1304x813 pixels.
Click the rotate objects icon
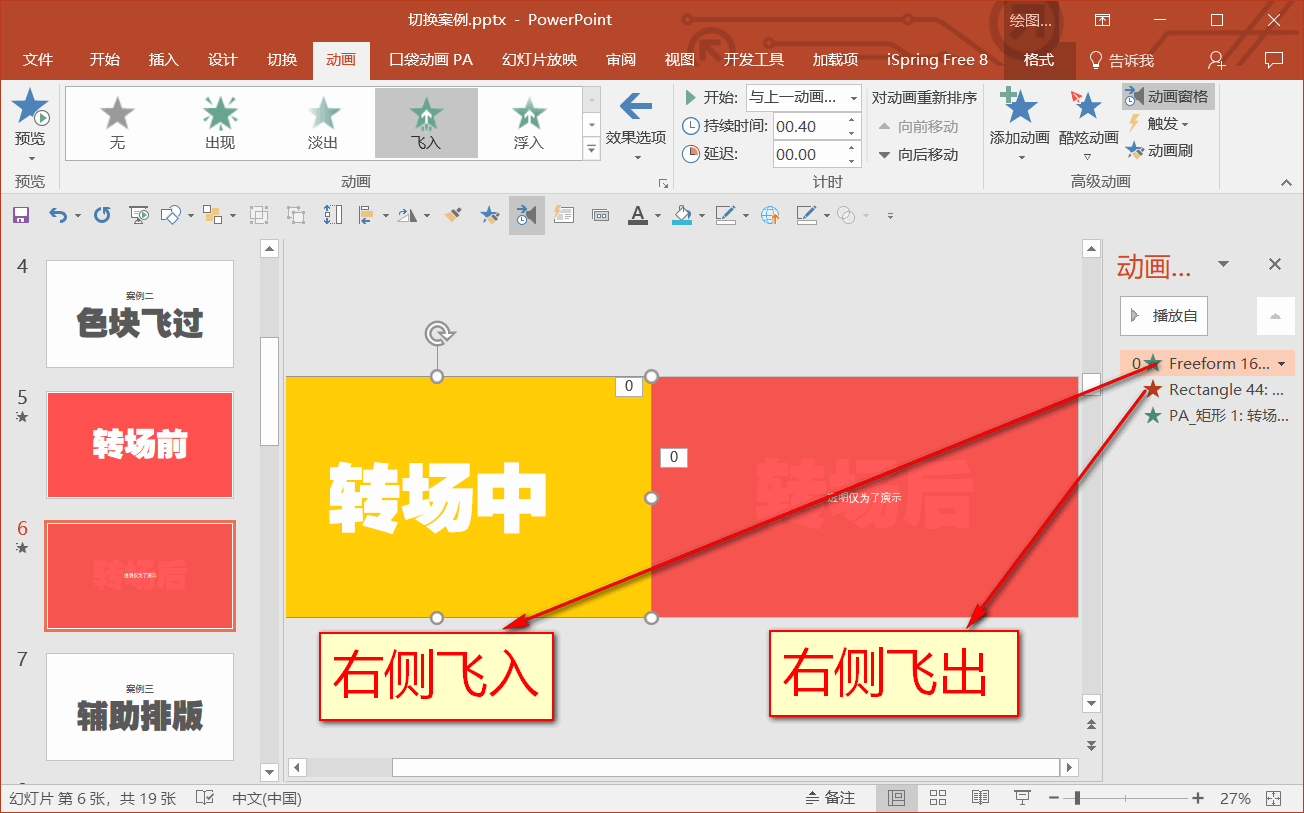[407, 215]
